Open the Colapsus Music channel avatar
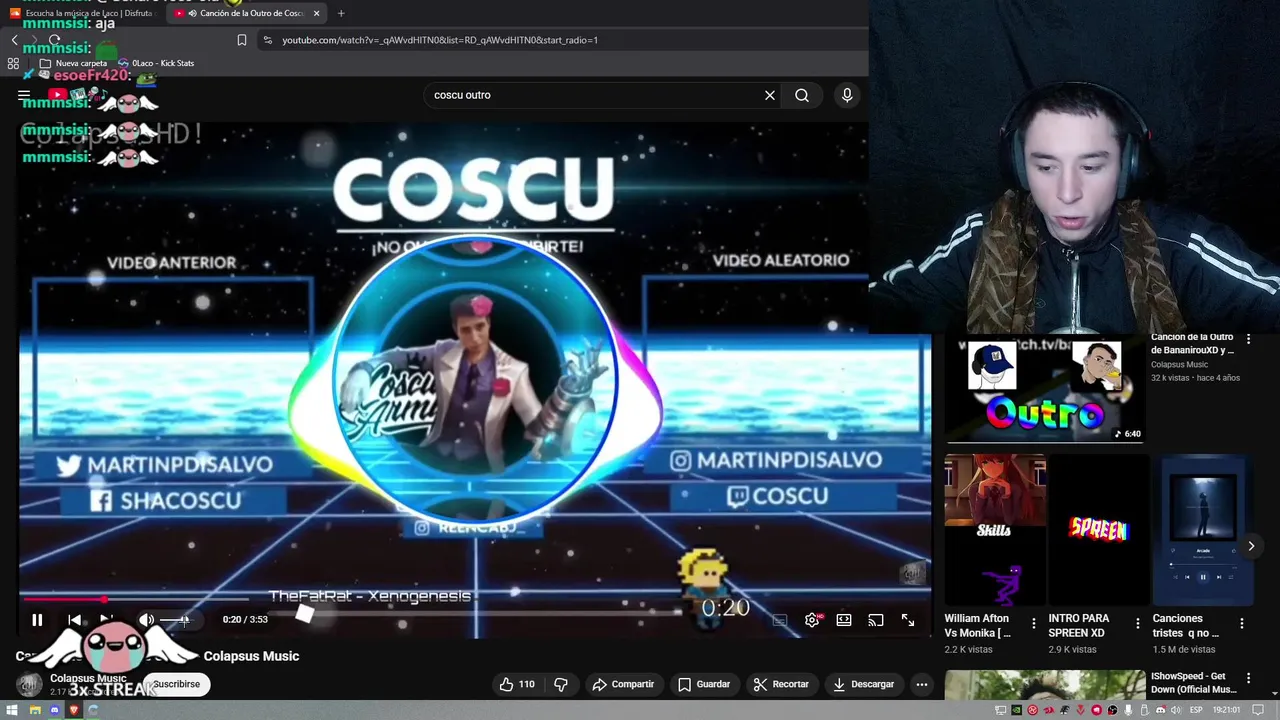Screen dimensions: 1280x720 pyautogui.click(x=30, y=684)
